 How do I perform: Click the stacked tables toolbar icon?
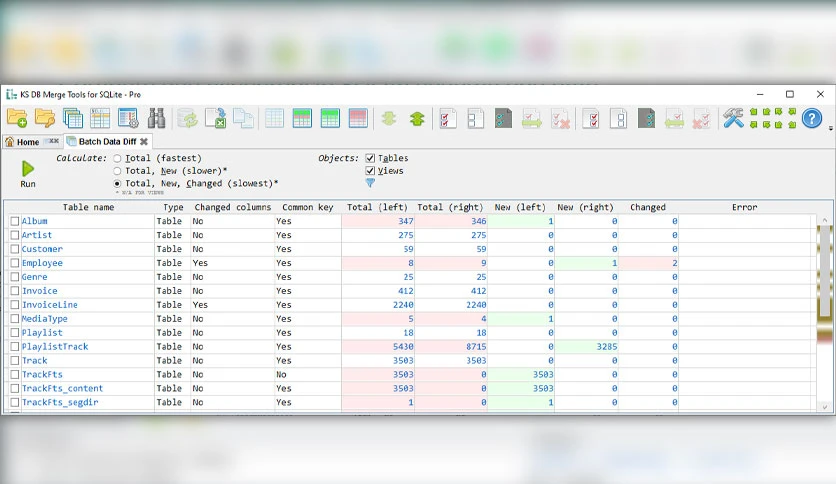coord(73,118)
